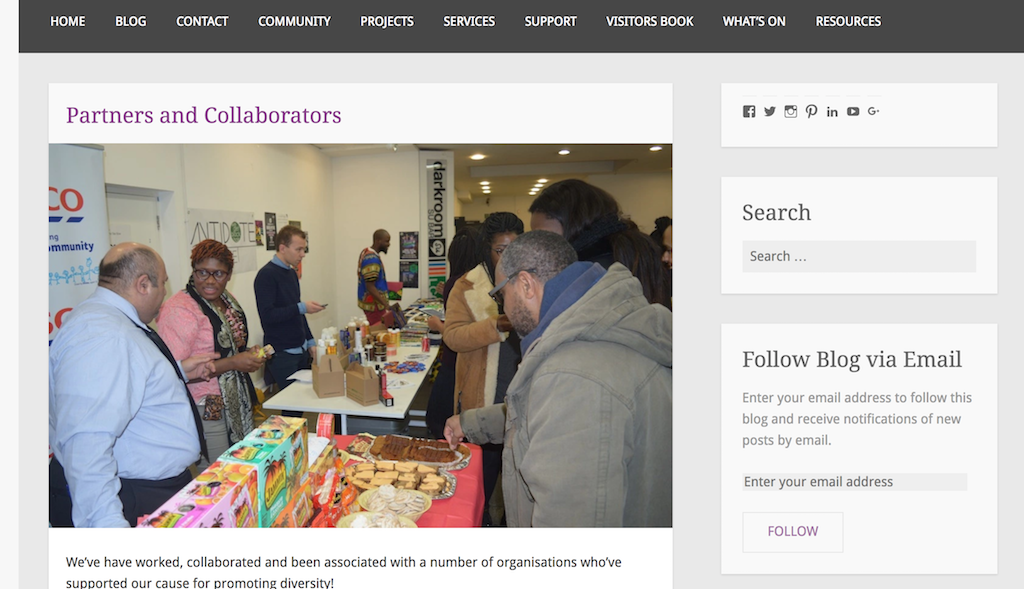Open the Google Plus social icon
Image resolution: width=1024 pixels, height=589 pixels.
pos(874,112)
